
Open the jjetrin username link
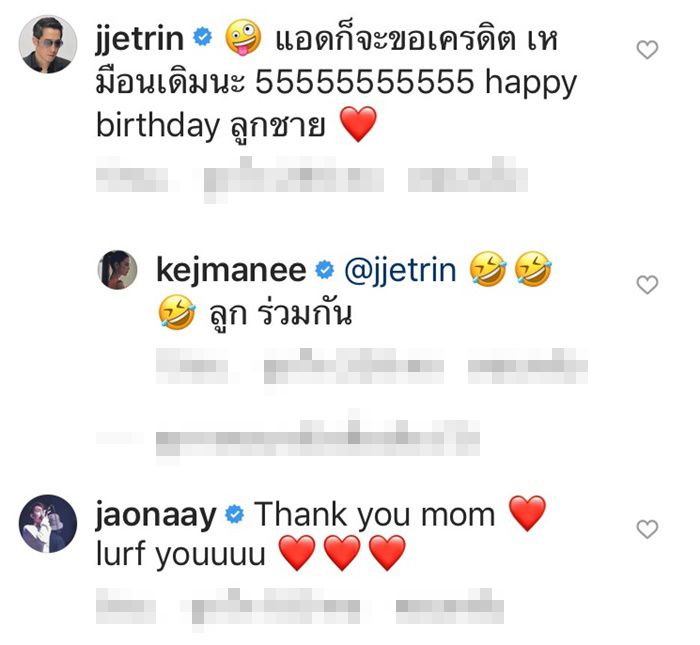(140, 39)
